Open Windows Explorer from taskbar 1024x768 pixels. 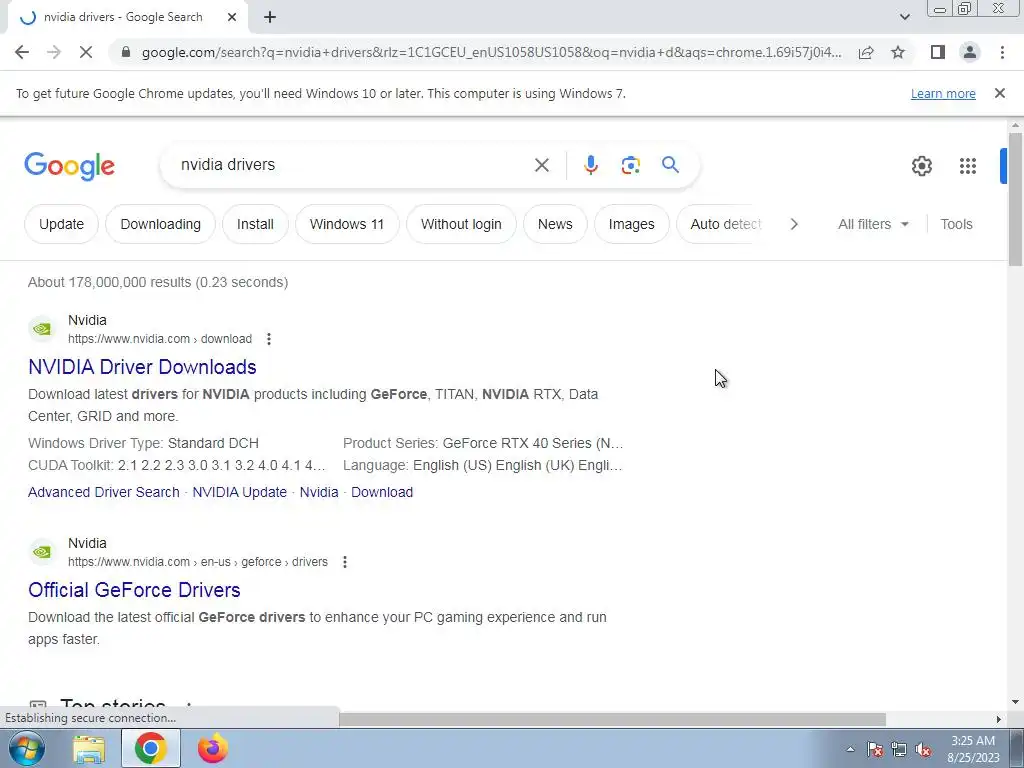tap(89, 749)
